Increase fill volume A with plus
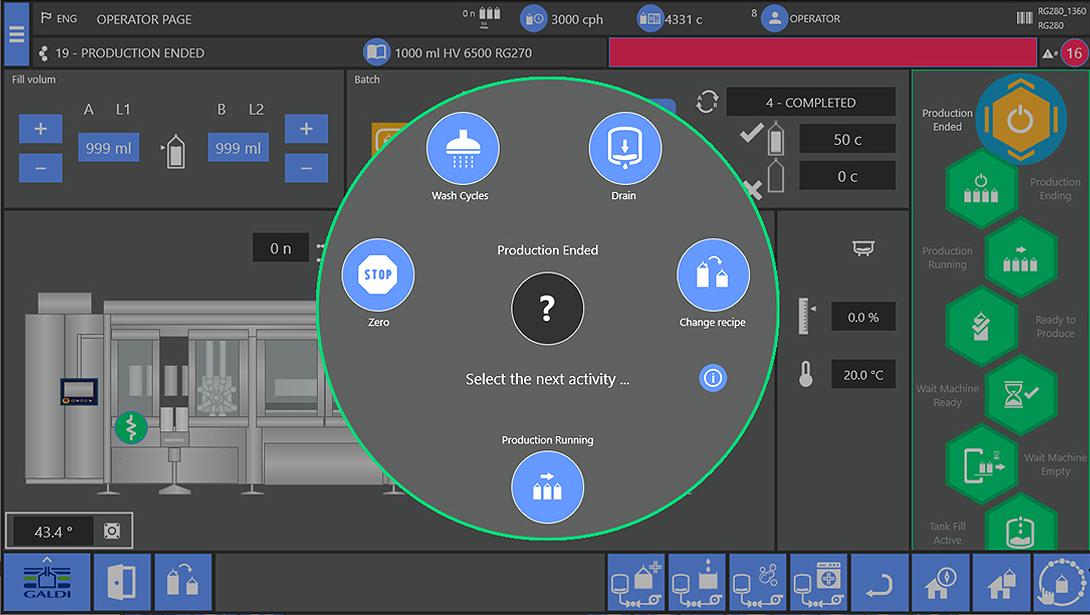 (x=40, y=129)
